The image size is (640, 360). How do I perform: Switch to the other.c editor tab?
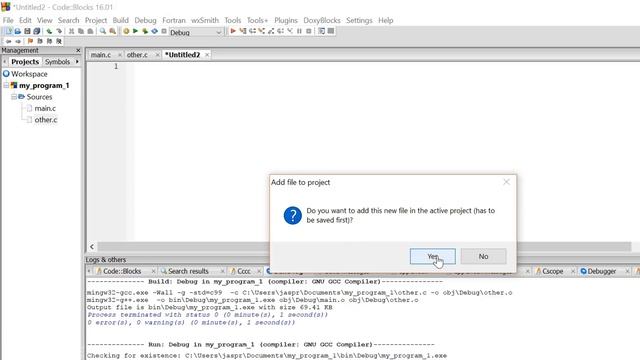point(137,55)
